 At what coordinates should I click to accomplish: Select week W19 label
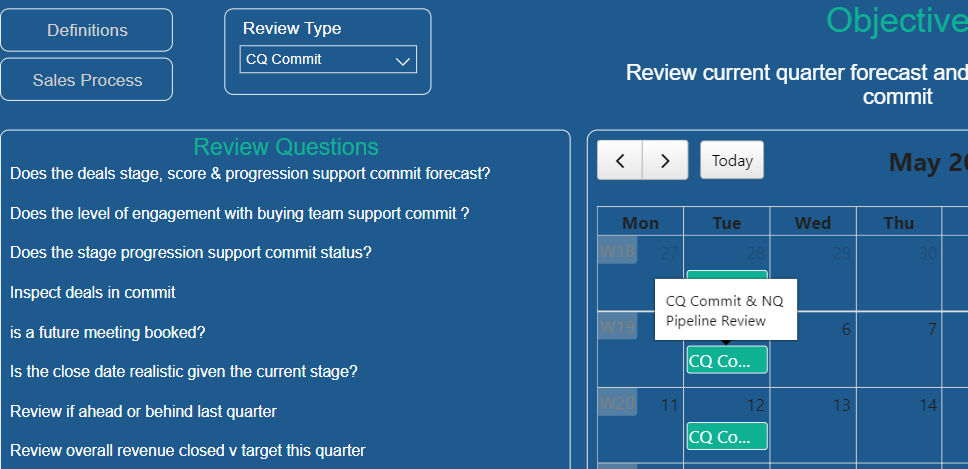coord(617,327)
